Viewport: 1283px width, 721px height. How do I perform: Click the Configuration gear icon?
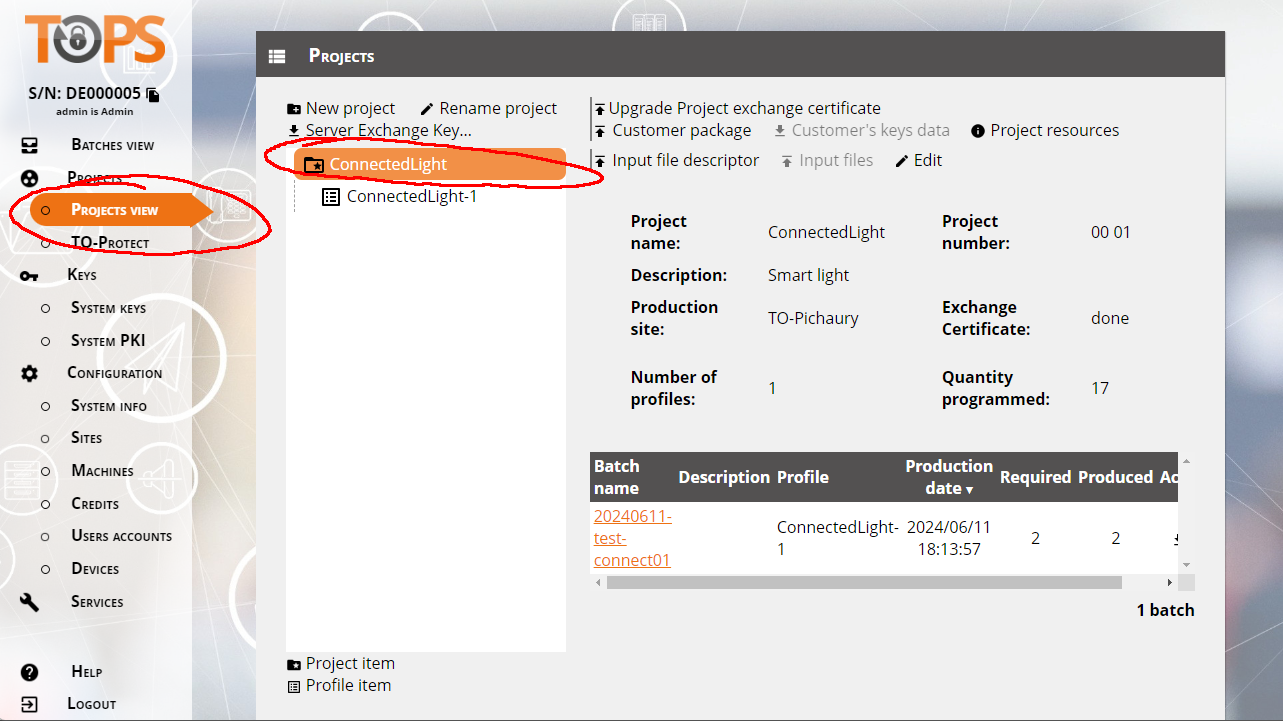pyautogui.click(x=30, y=373)
